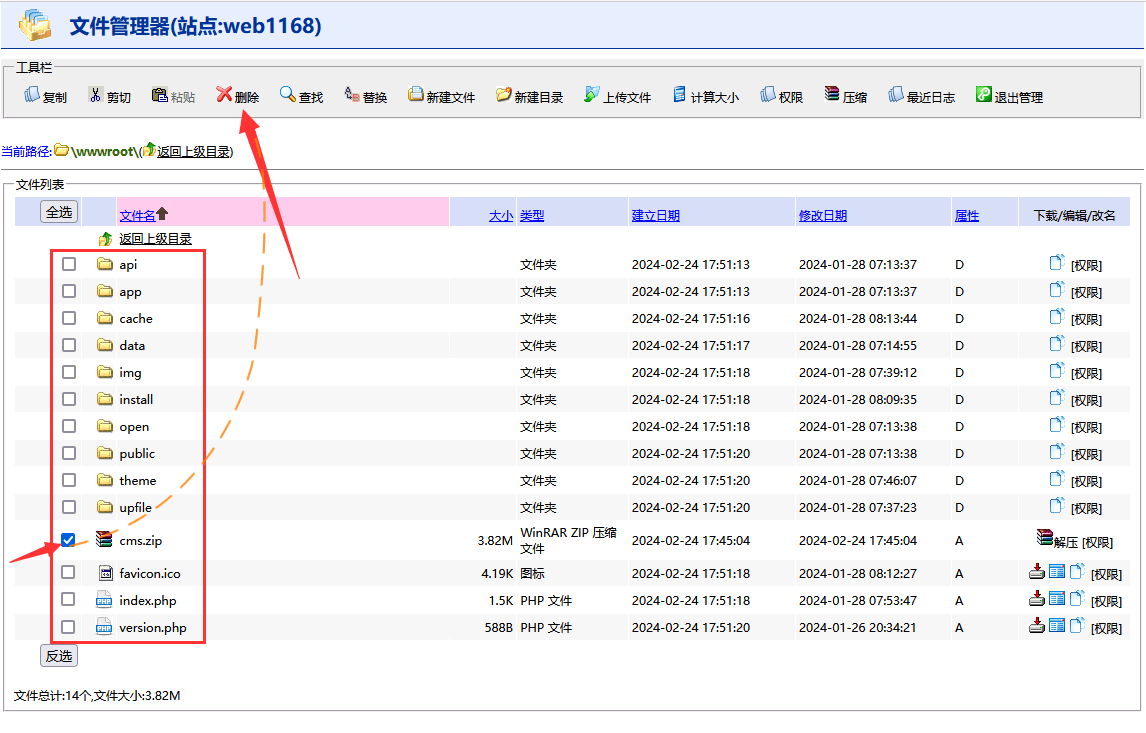Click the 计算大小 calculate size icon
Image resolution: width=1146 pixels, height=733 pixels.
coord(680,96)
